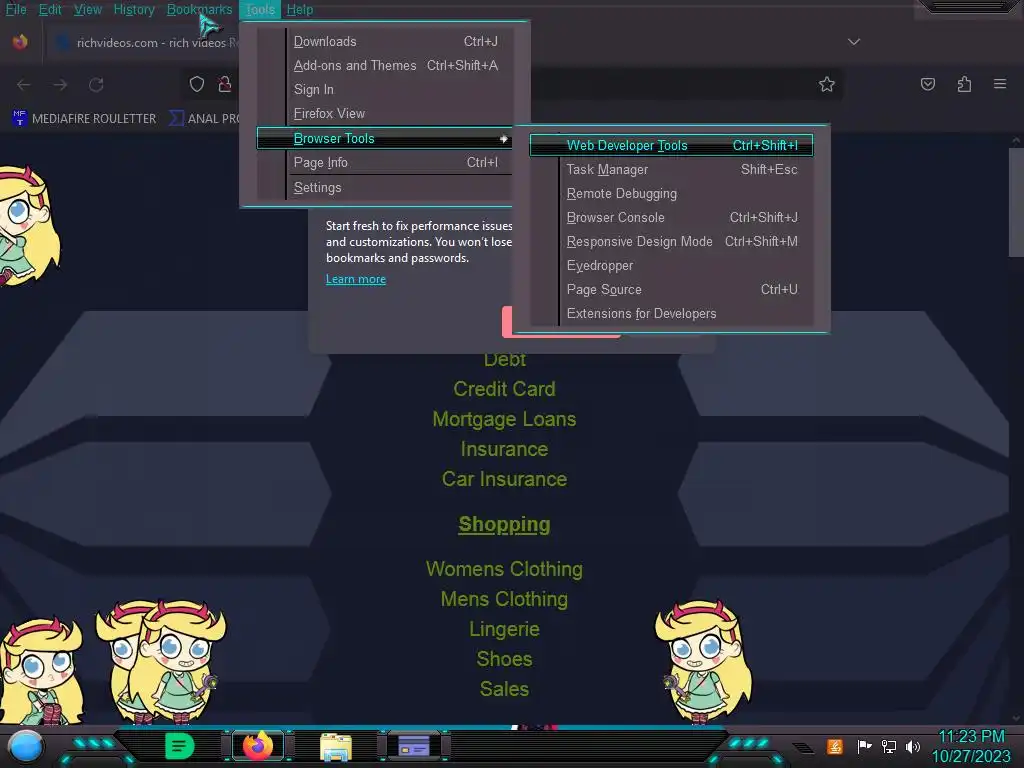Click the site security lock icon

pyautogui.click(x=225, y=84)
